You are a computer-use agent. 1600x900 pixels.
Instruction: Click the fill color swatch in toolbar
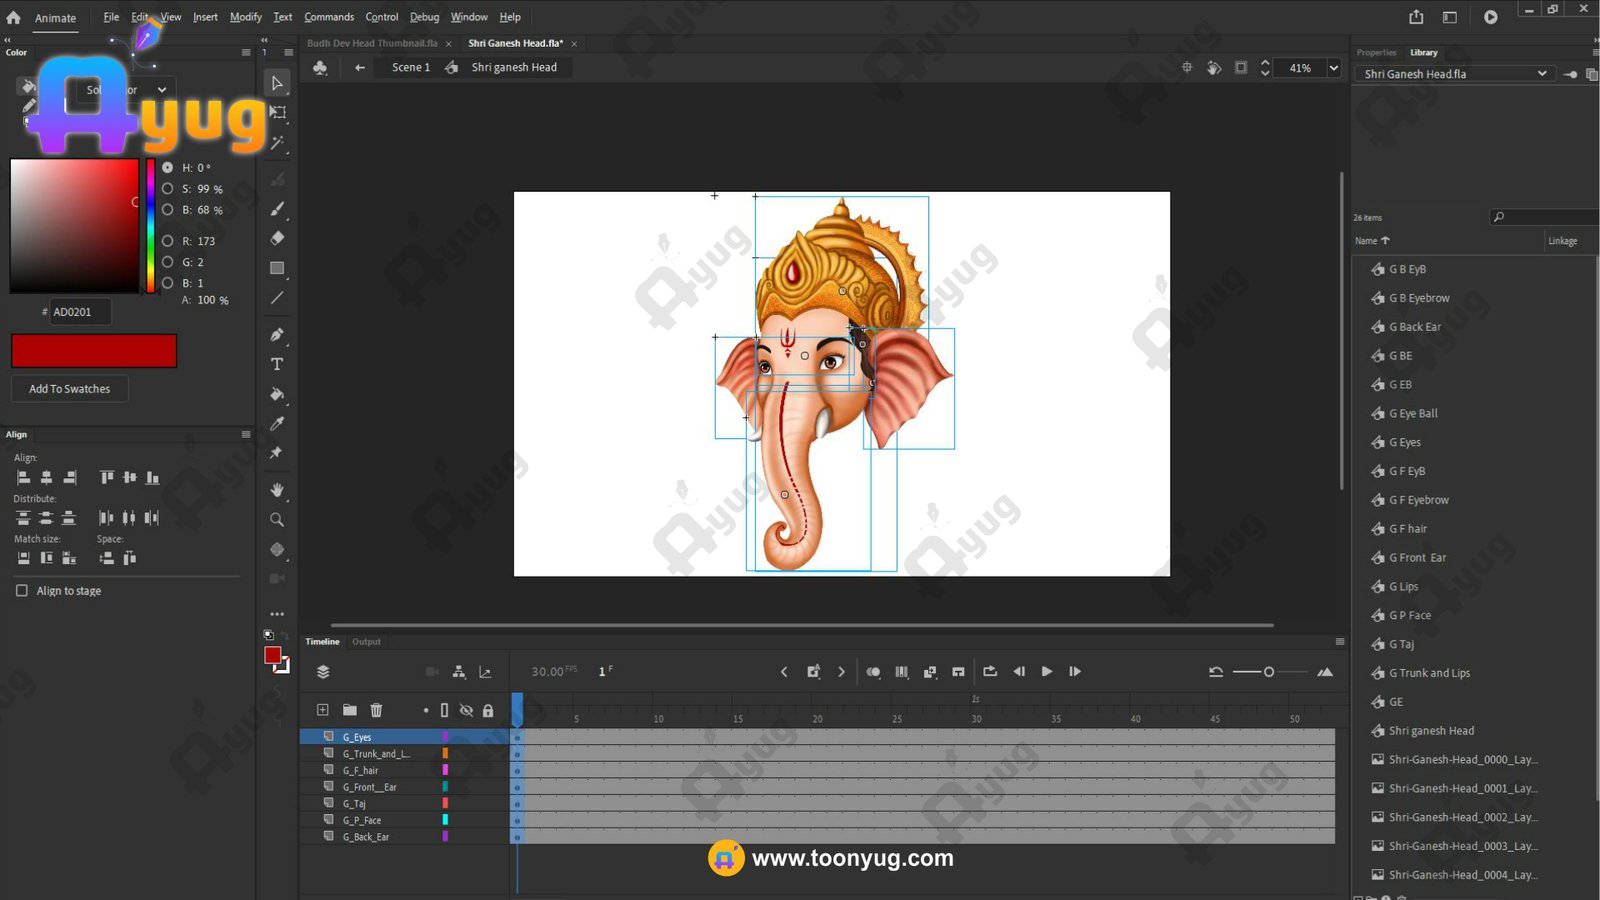click(x=273, y=655)
